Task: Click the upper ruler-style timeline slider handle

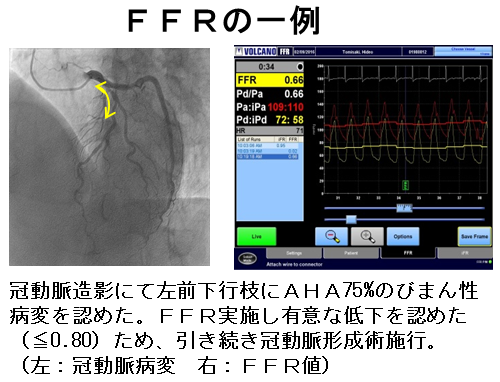Action: pyautogui.click(x=404, y=208)
